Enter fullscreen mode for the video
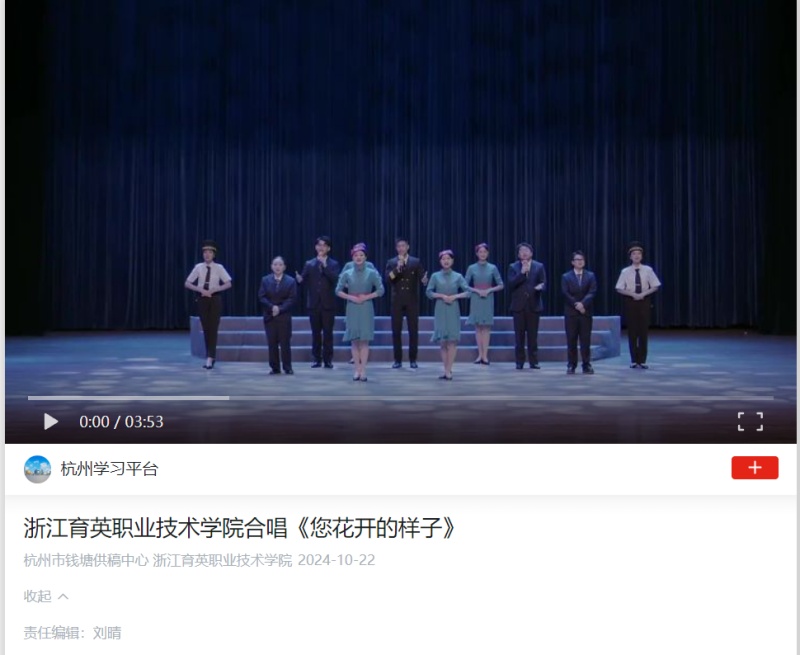This screenshot has height=655, width=800. [x=750, y=422]
